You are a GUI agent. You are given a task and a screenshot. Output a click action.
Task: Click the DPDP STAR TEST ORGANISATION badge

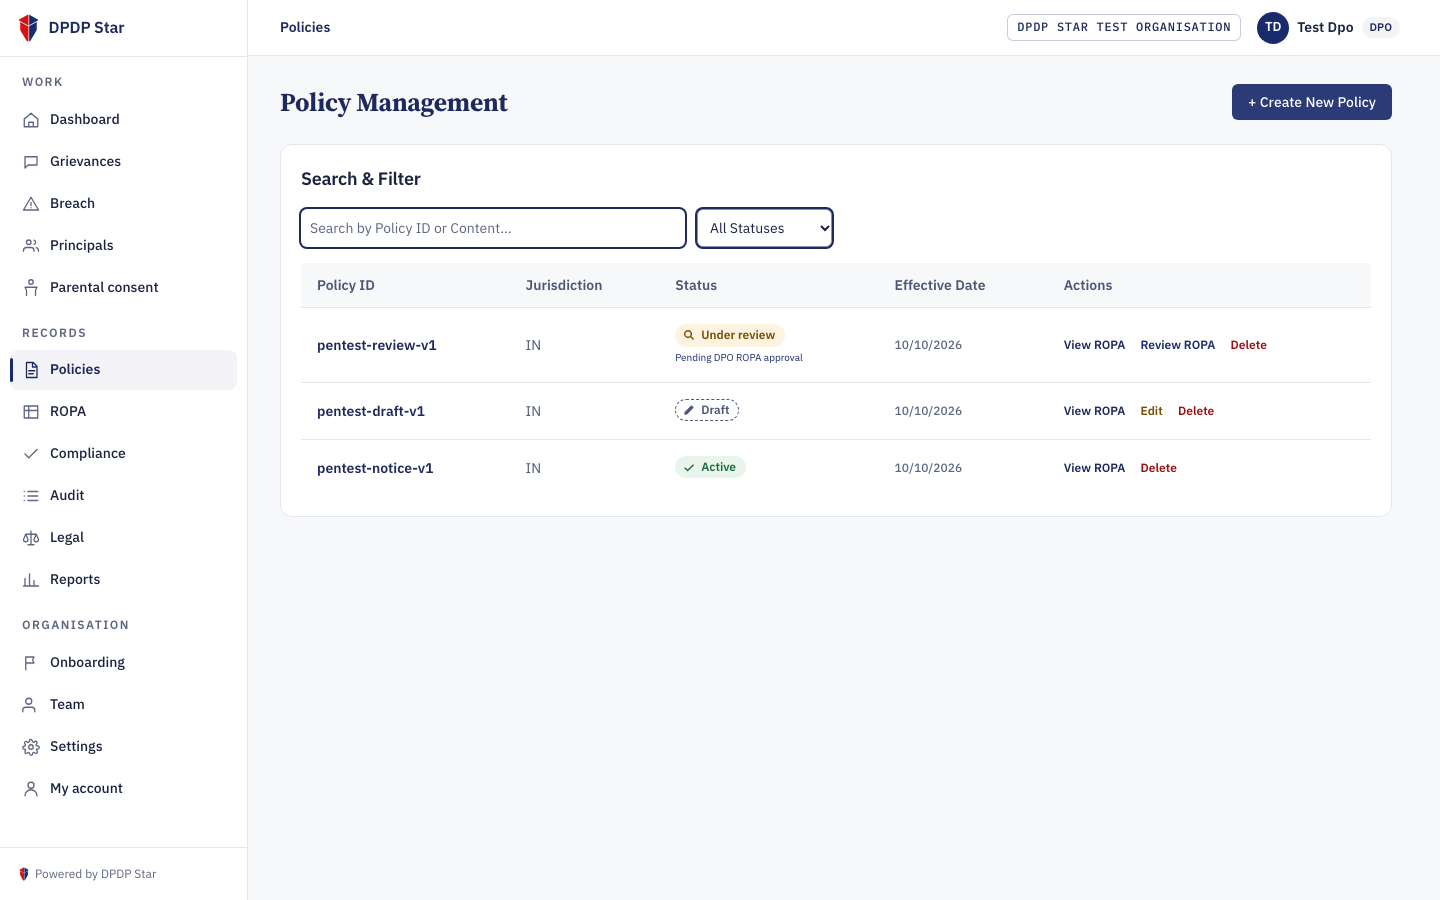tap(1124, 28)
